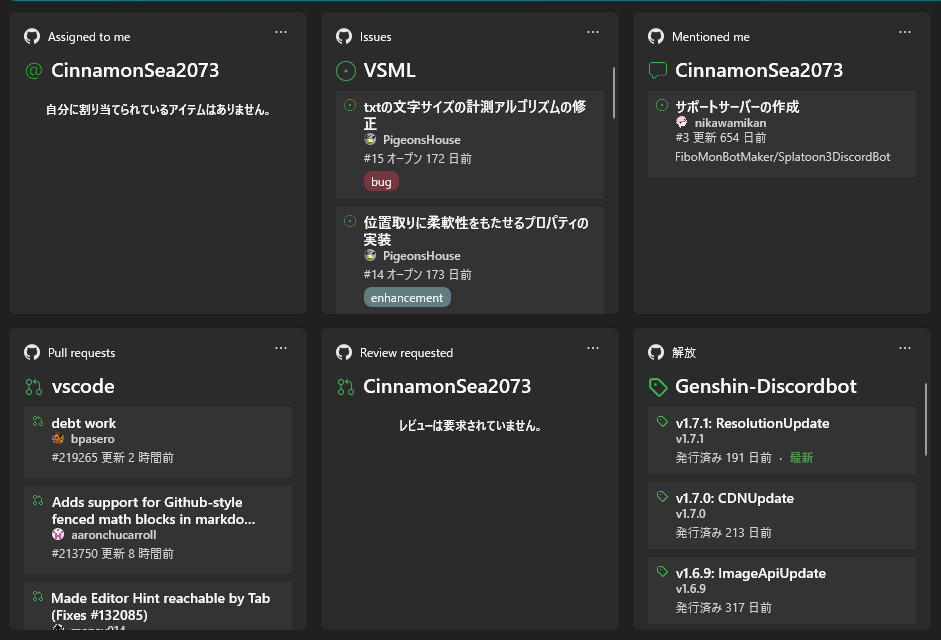Viewport: 941px width, 640px height.
Task: Click the 解放 releases widget scrollbar
Action: 925,419
